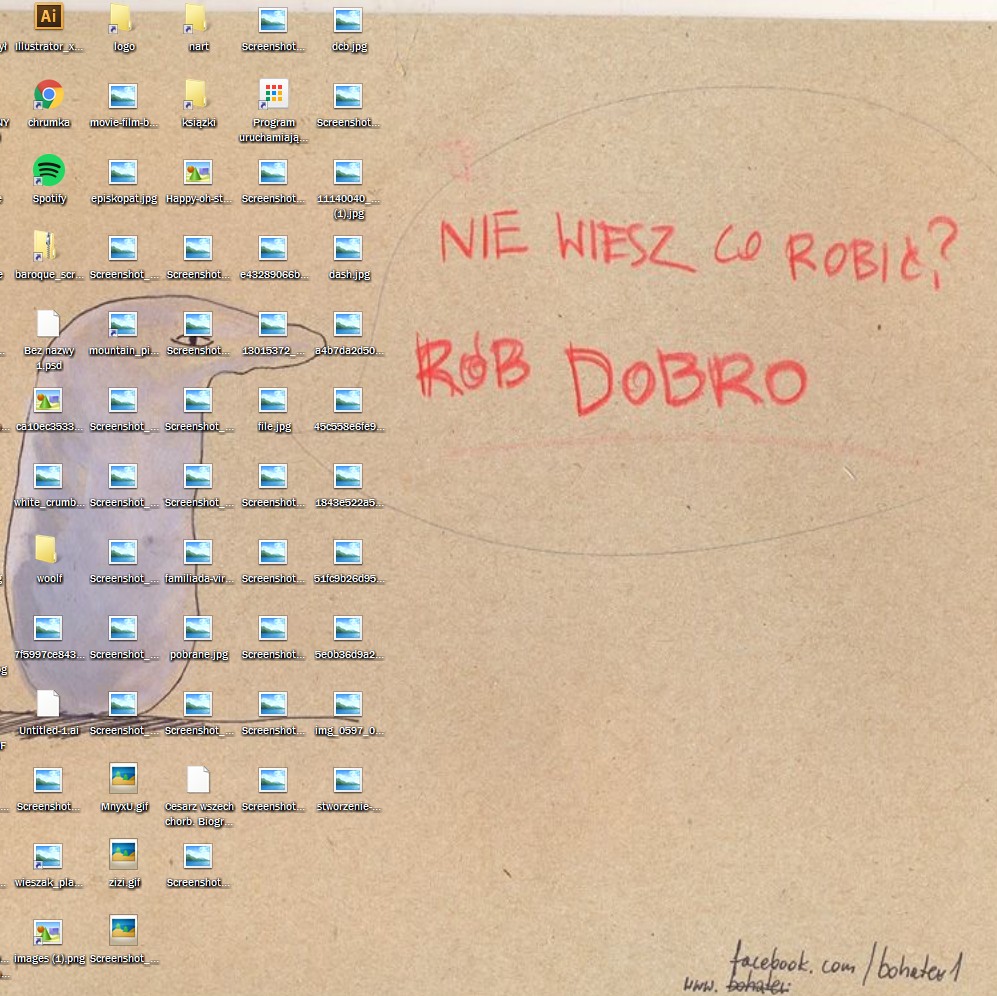Image resolution: width=997 pixels, height=996 pixels.
Task: Click the nart folder shortcut
Action: [197, 18]
